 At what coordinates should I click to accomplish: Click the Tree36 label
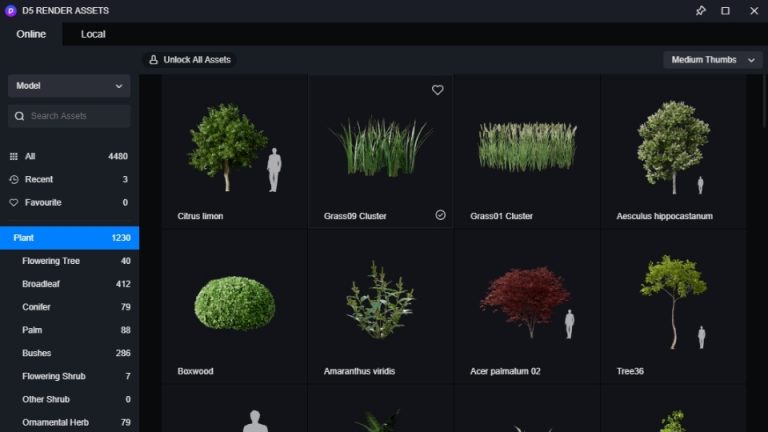click(x=630, y=371)
